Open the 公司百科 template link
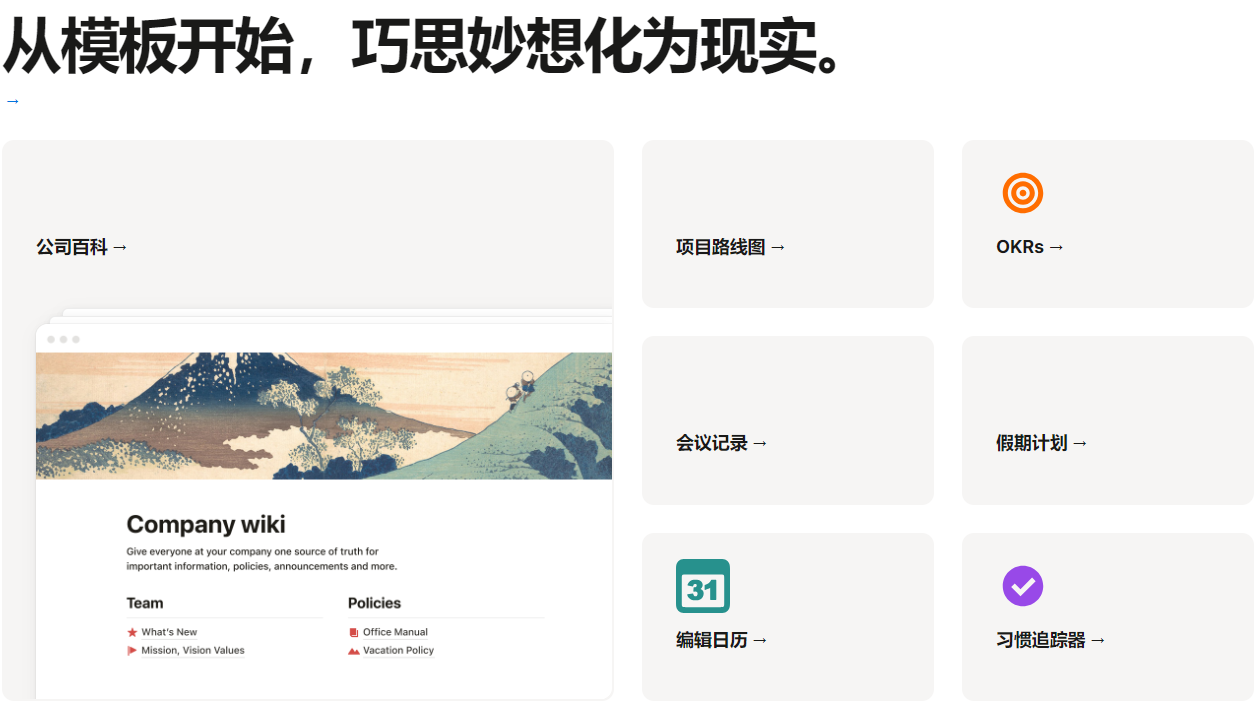Image resolution: width=1260 pixels, height=718 pixels. [x=83, y=247]
